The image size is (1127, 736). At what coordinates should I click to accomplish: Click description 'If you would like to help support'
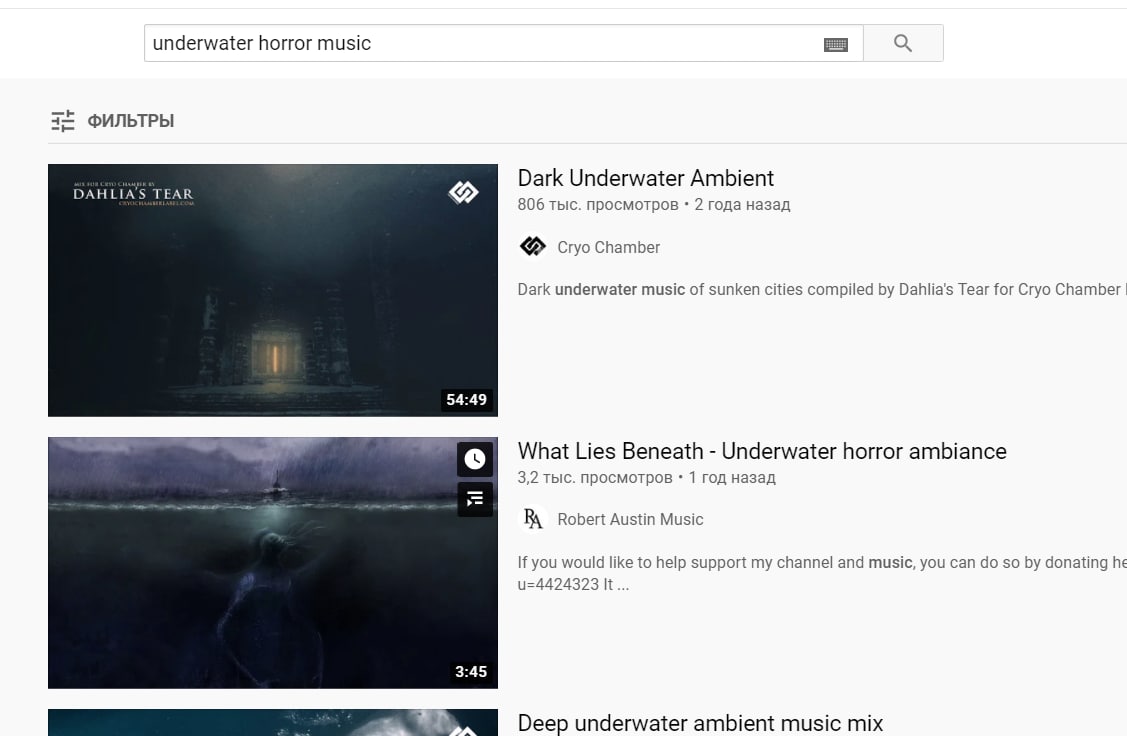tap(632, 562)
